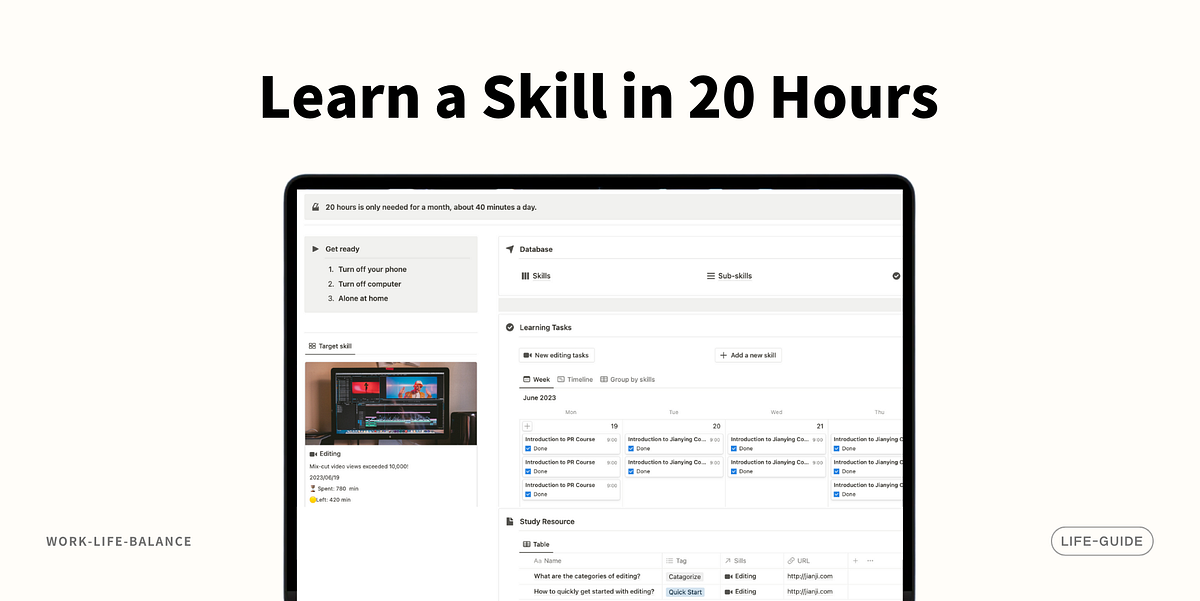Click the video camera icon on the Editing card

313,454
